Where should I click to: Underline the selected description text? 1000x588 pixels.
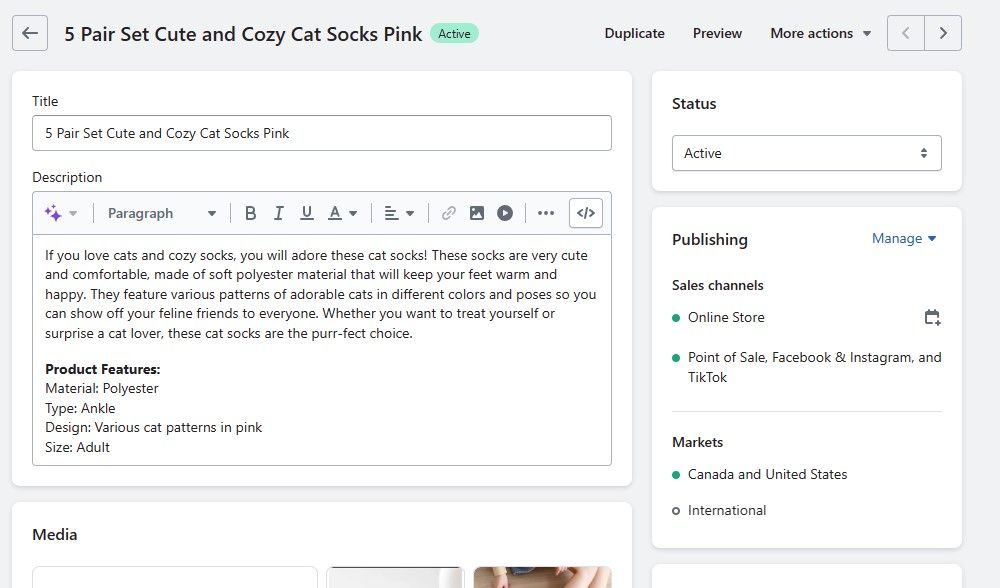point(307,213)
